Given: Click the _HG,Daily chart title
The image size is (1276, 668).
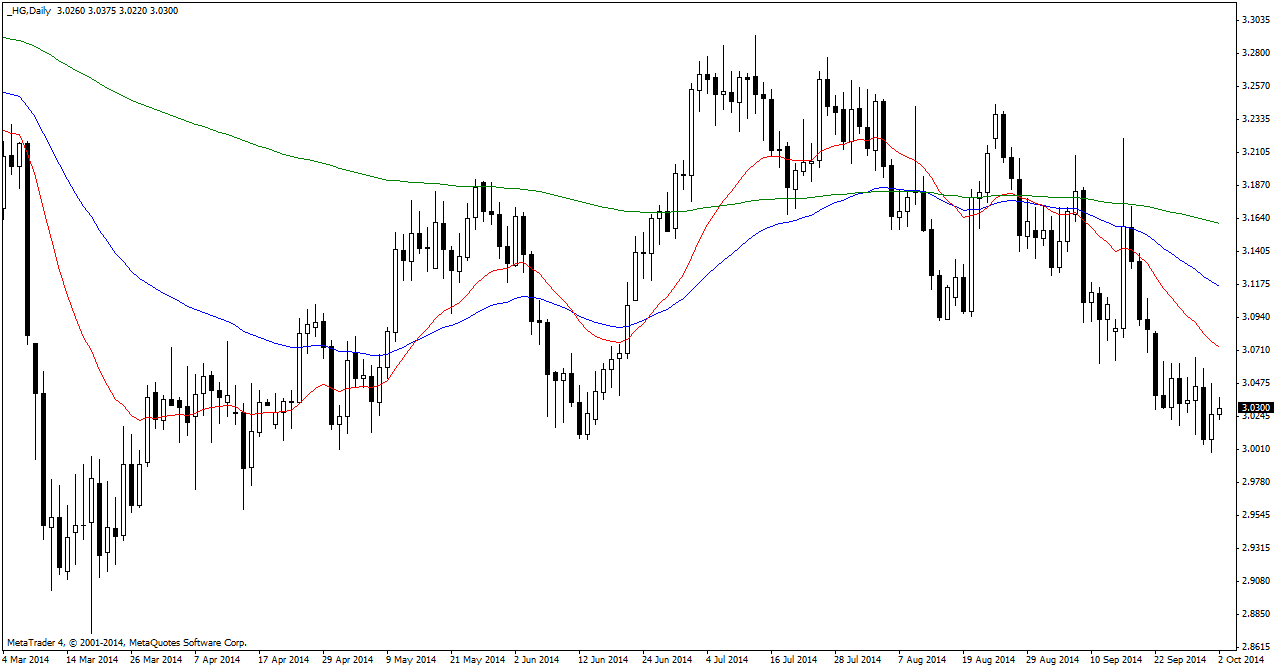Looking at the screenshot, I should click(x=29, y=9).
